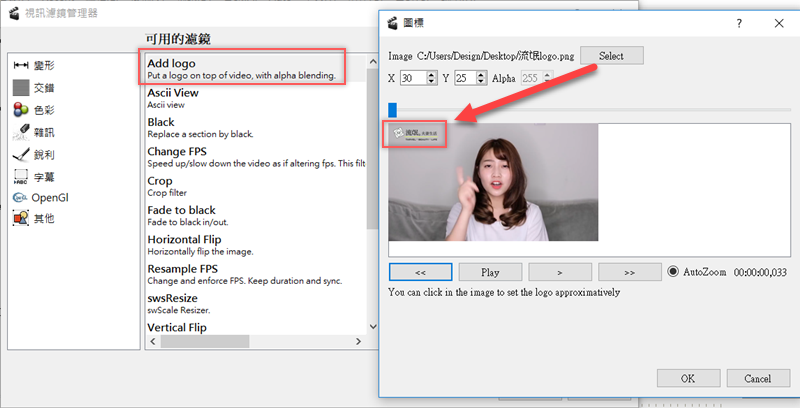Choose the Resample FPS filter
The height and width of the screenshot is (408, 800).
(x=256, y=274)
